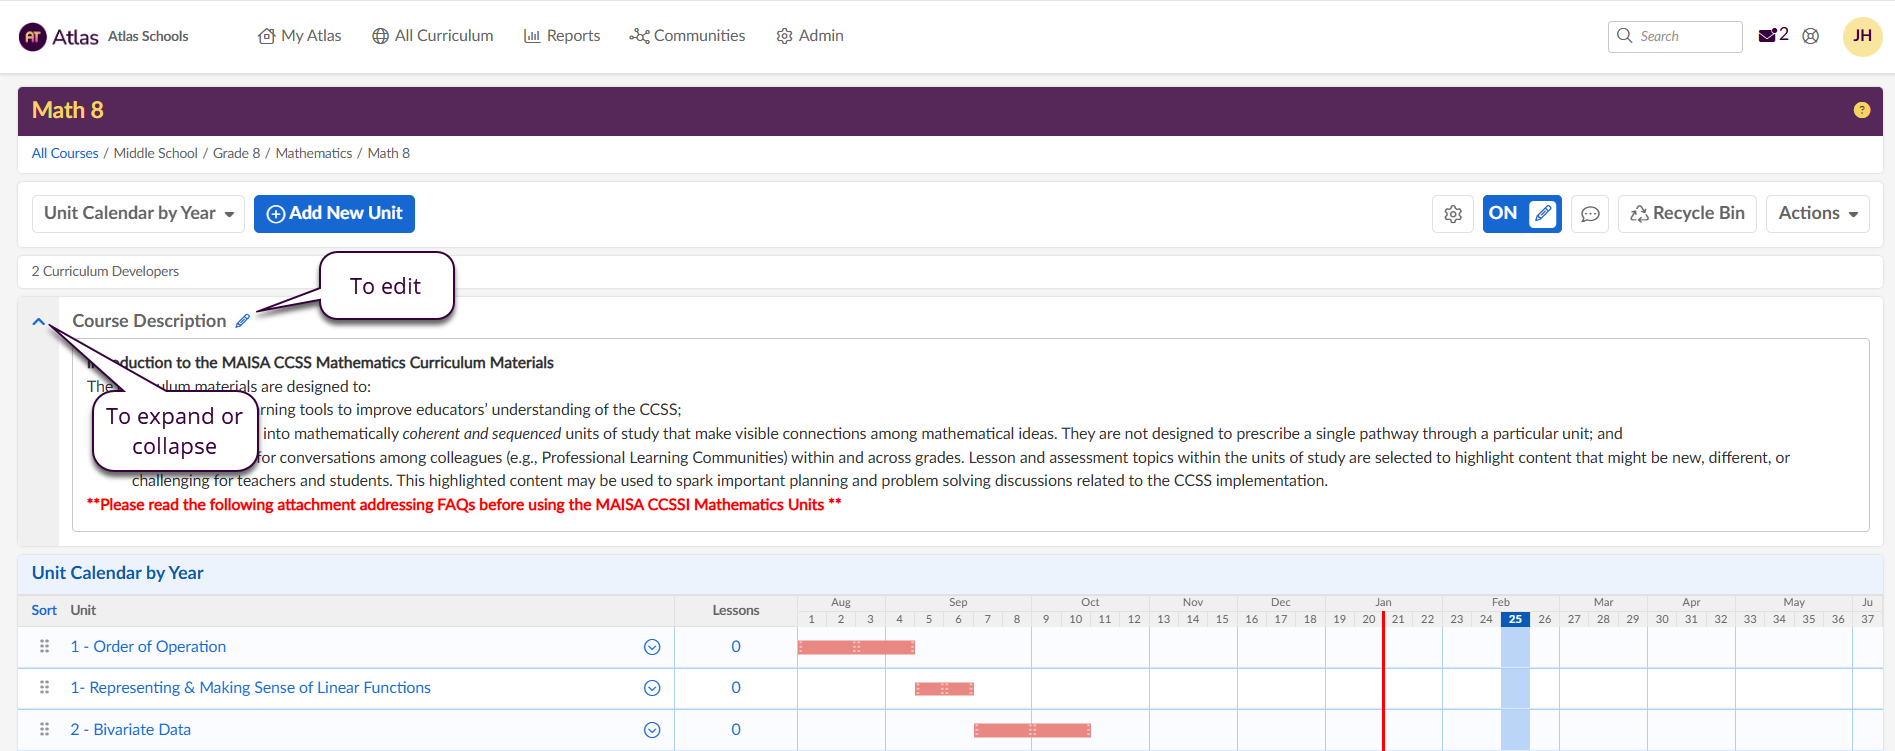Go to the Reports menu
The height and width of the screenshot is (751, 1895).
pos(562,36)
